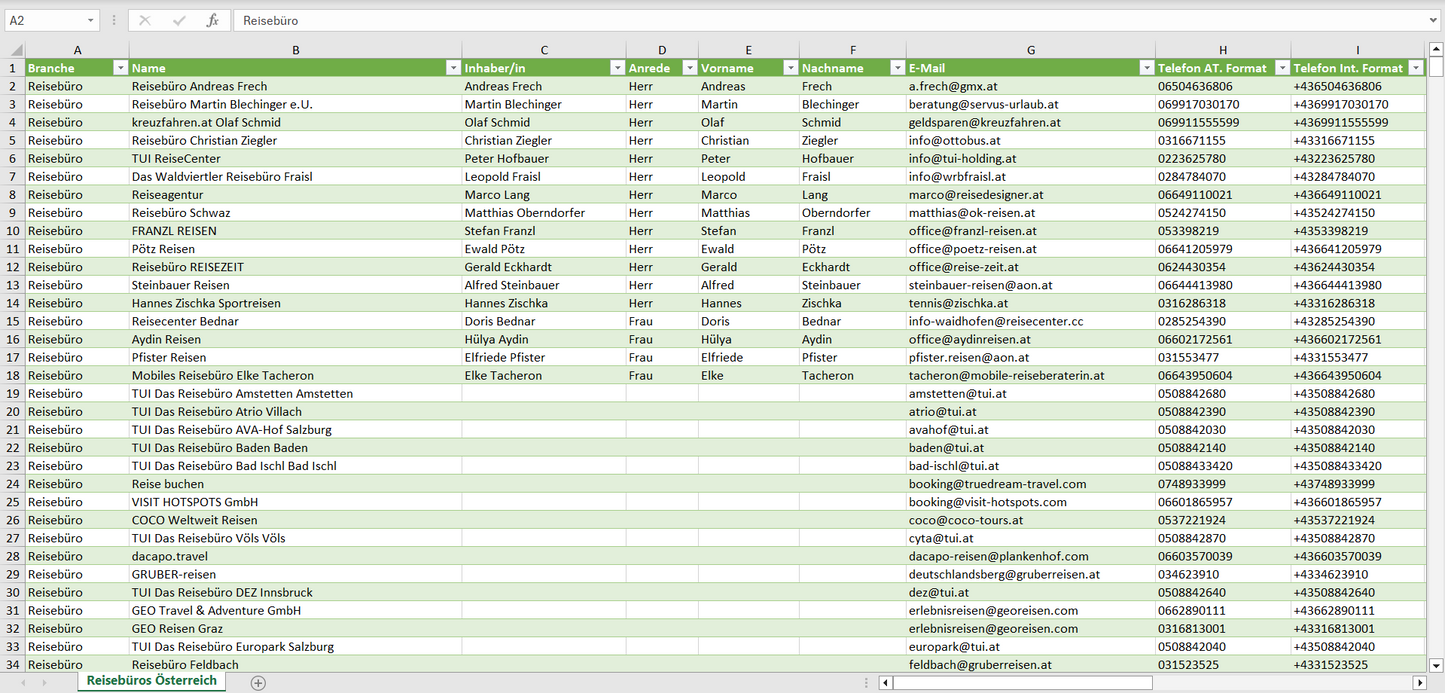
Task: Expand the Name Box dropdown arrow
Action: (x=91, y=20)
